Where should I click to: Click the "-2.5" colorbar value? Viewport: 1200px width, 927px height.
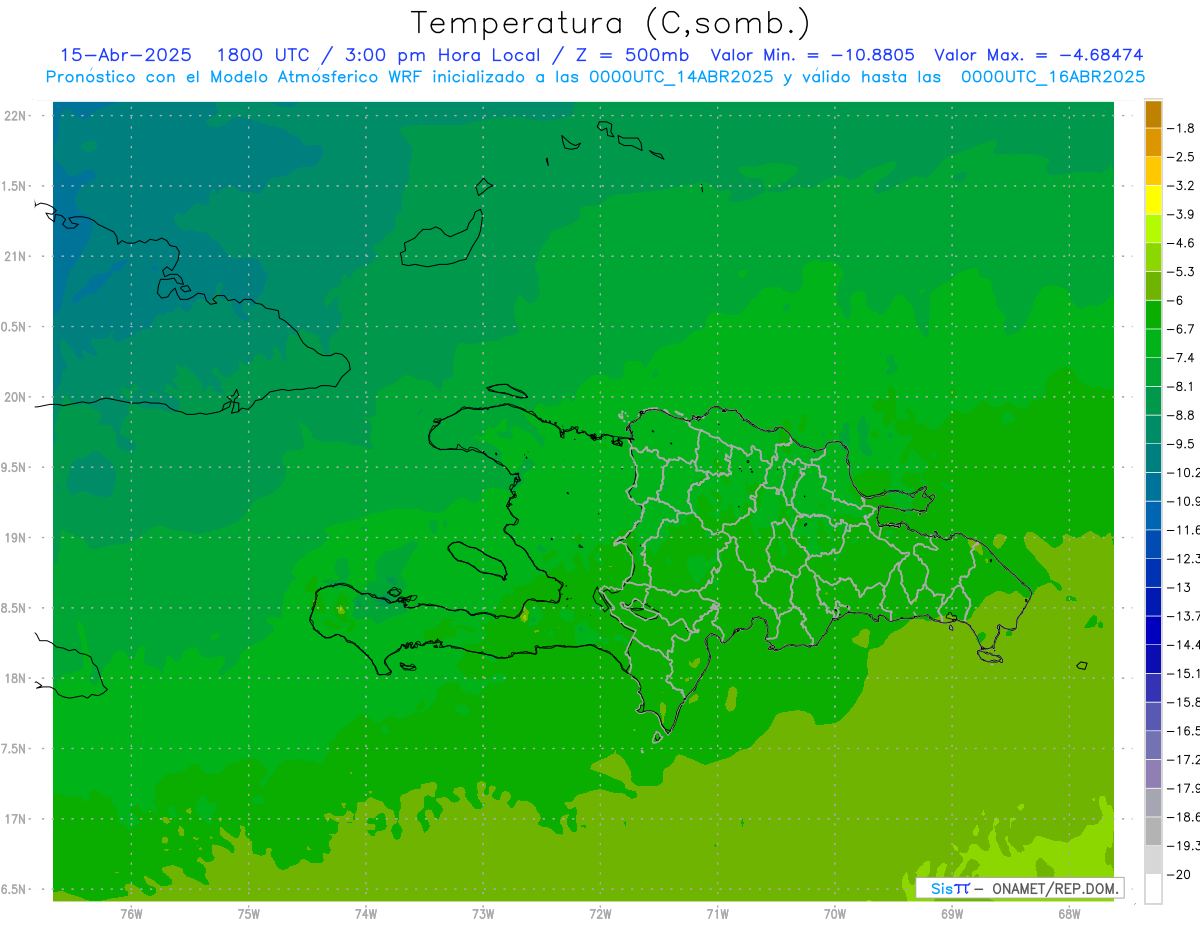(1181, 157)
